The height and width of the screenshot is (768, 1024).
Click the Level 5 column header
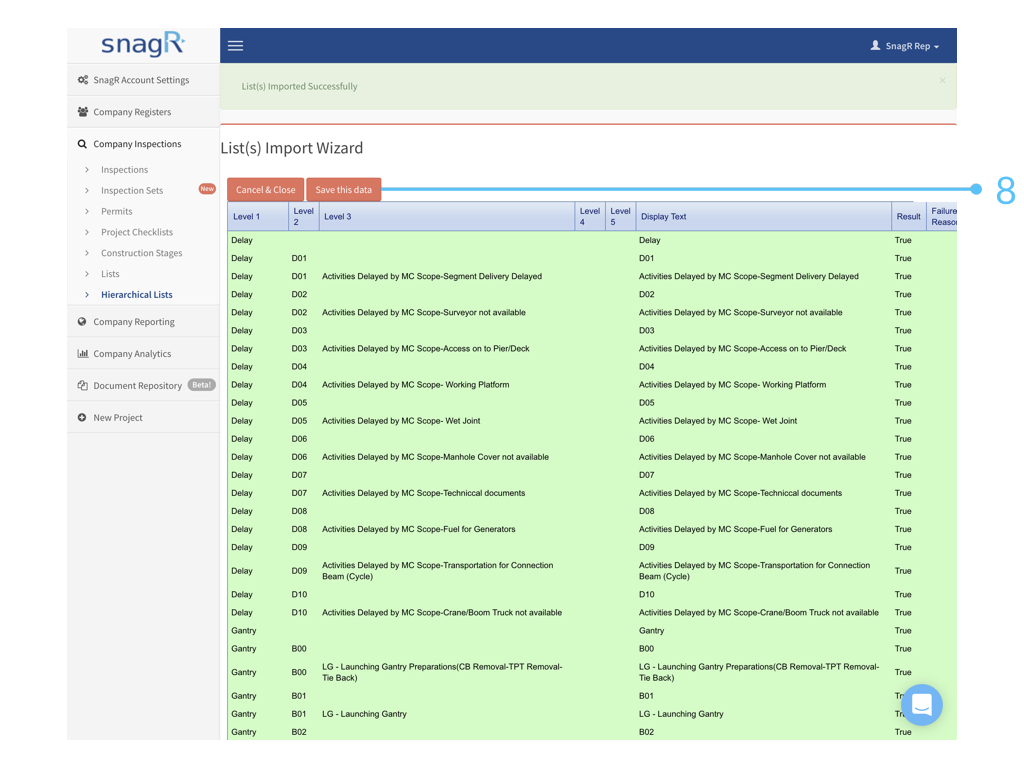pos(620,217)
